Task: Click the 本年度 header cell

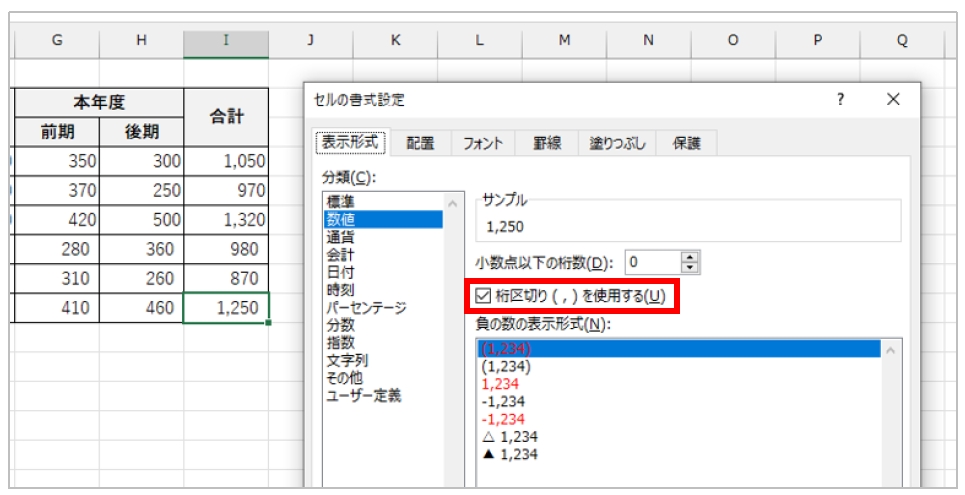Action: (99, 102)
